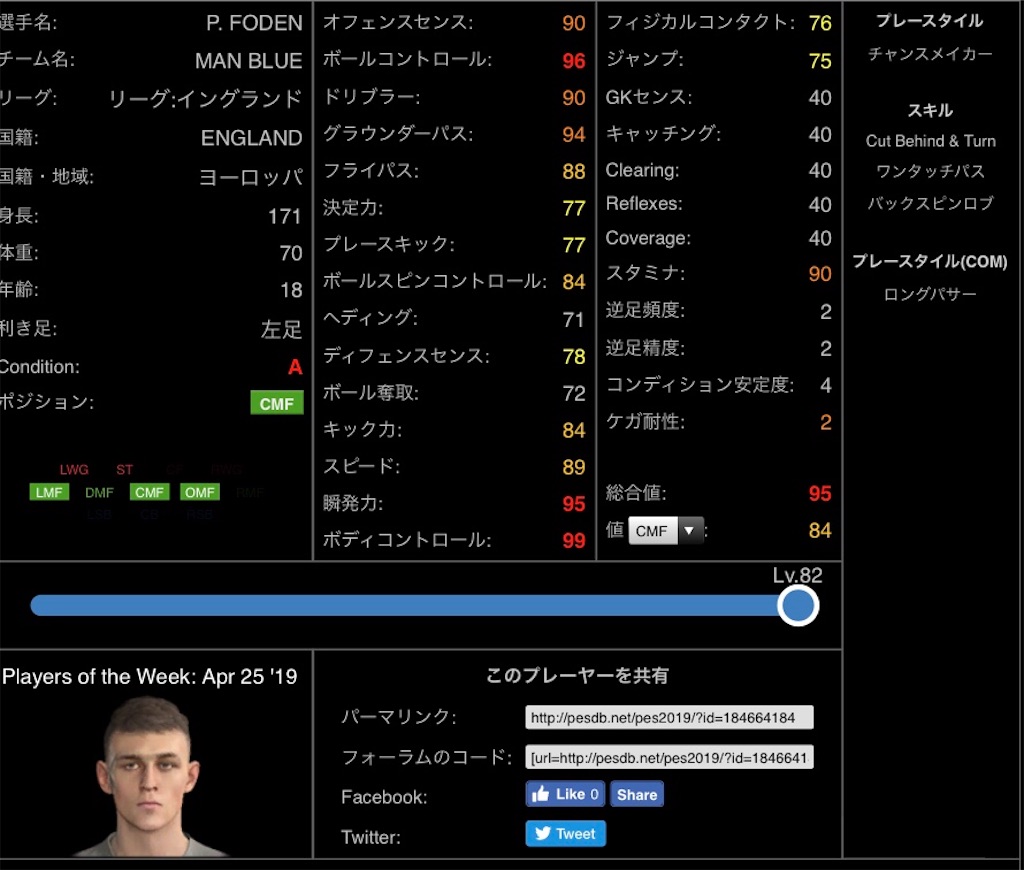Open the CMF position value dropdown
Image resolution: width=1024 pixels, height=870 pixels.
[x=665, y=530]
